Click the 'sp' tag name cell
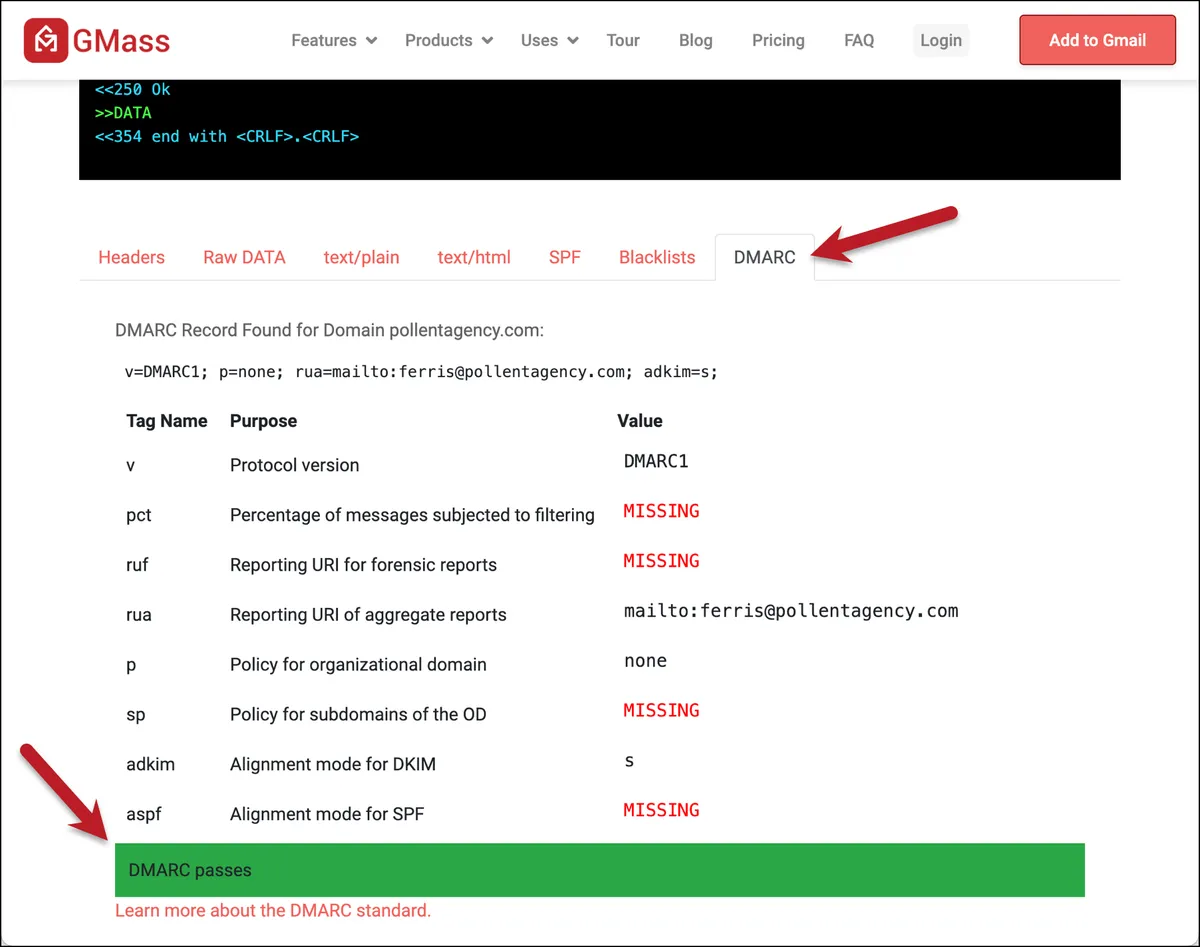 (x=135, y=716)
